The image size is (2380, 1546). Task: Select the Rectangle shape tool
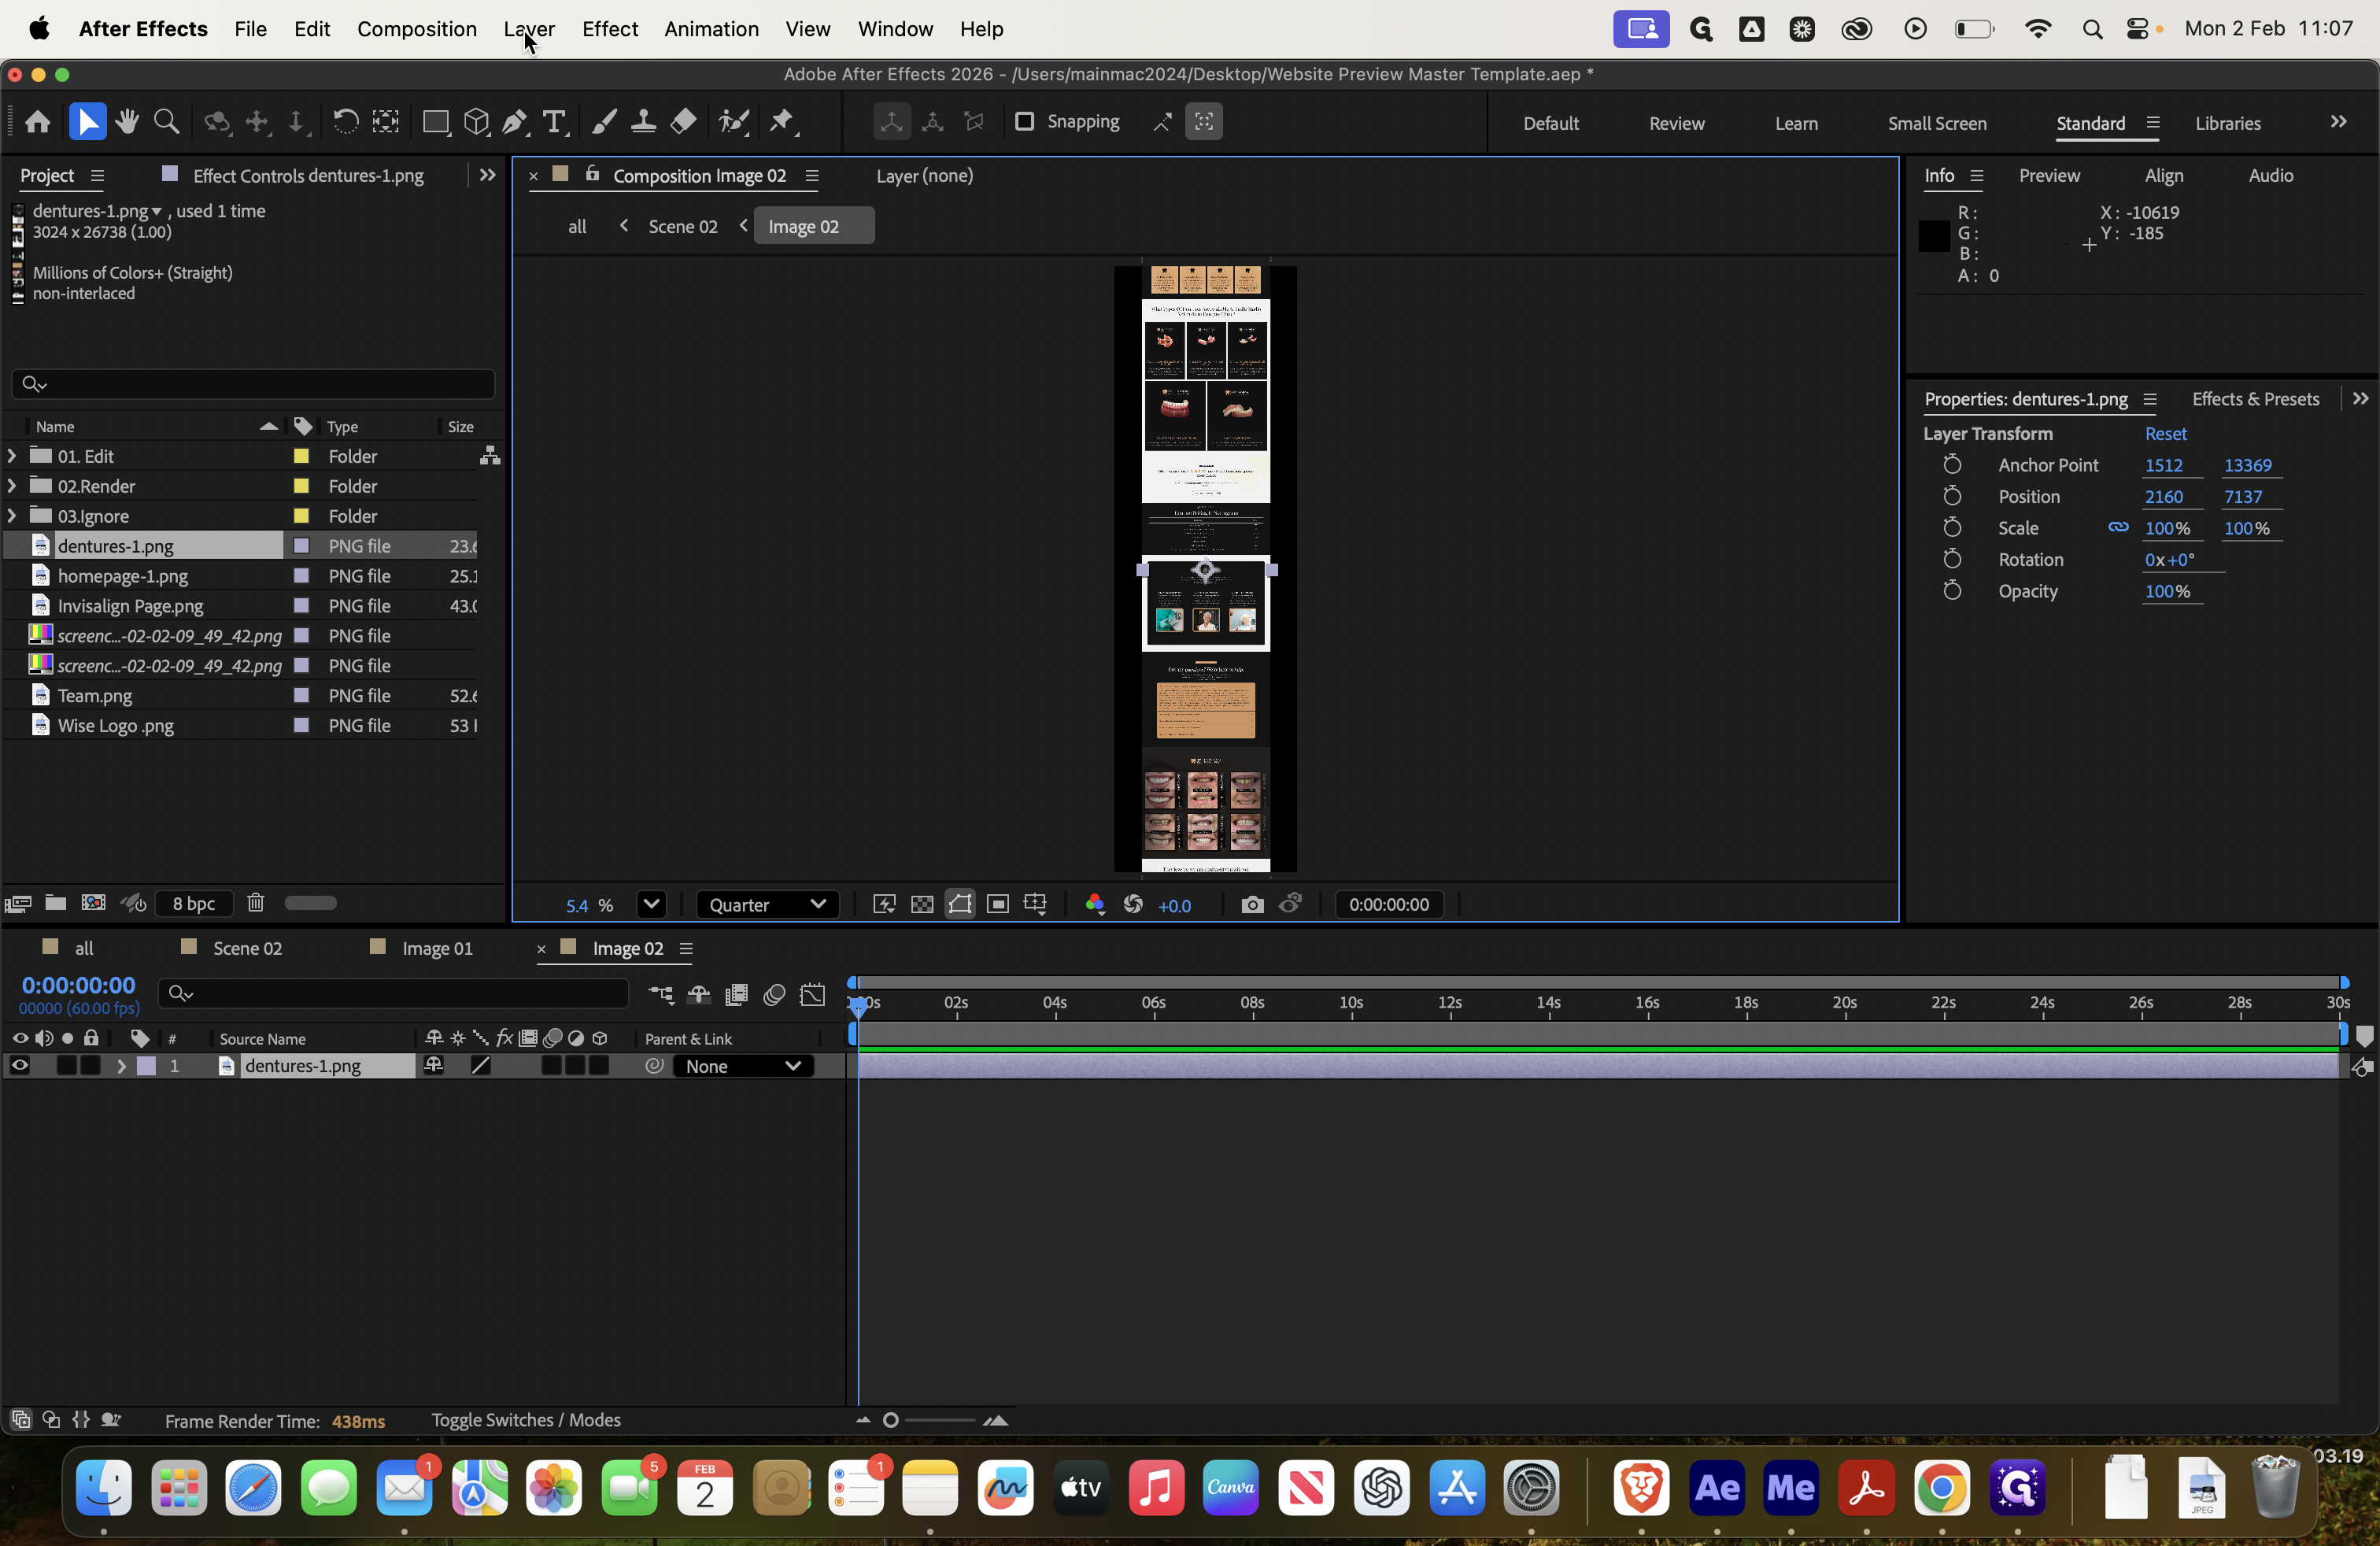(436, 122)
